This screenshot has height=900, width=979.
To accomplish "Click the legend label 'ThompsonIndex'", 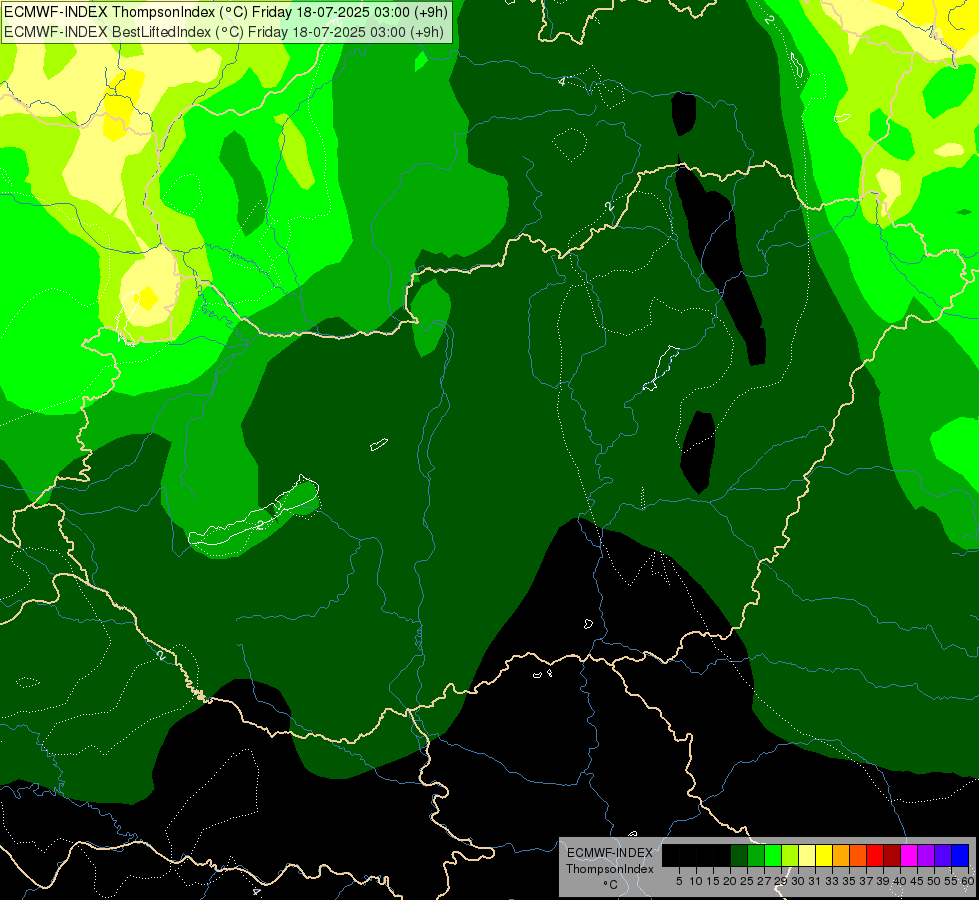I will (610, 869).
